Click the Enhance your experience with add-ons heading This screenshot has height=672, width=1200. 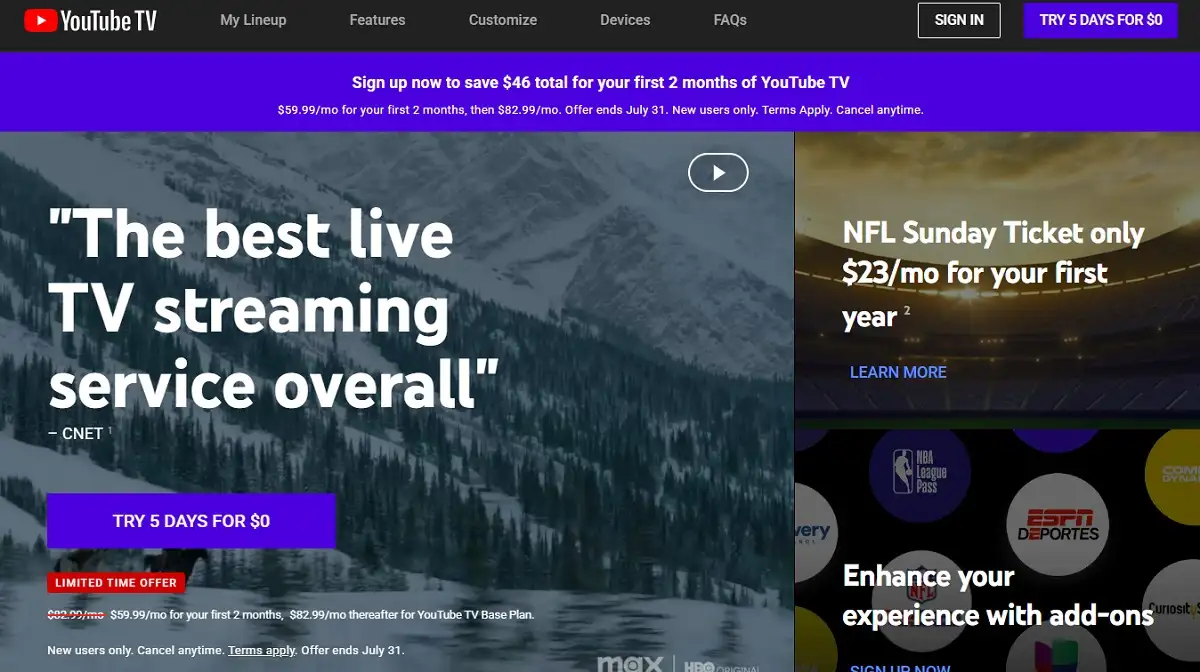tap(997, 595)
